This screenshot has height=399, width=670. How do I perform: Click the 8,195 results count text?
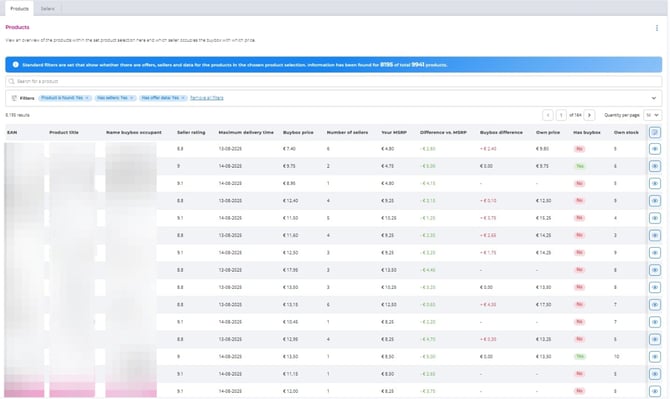point(18,115)
